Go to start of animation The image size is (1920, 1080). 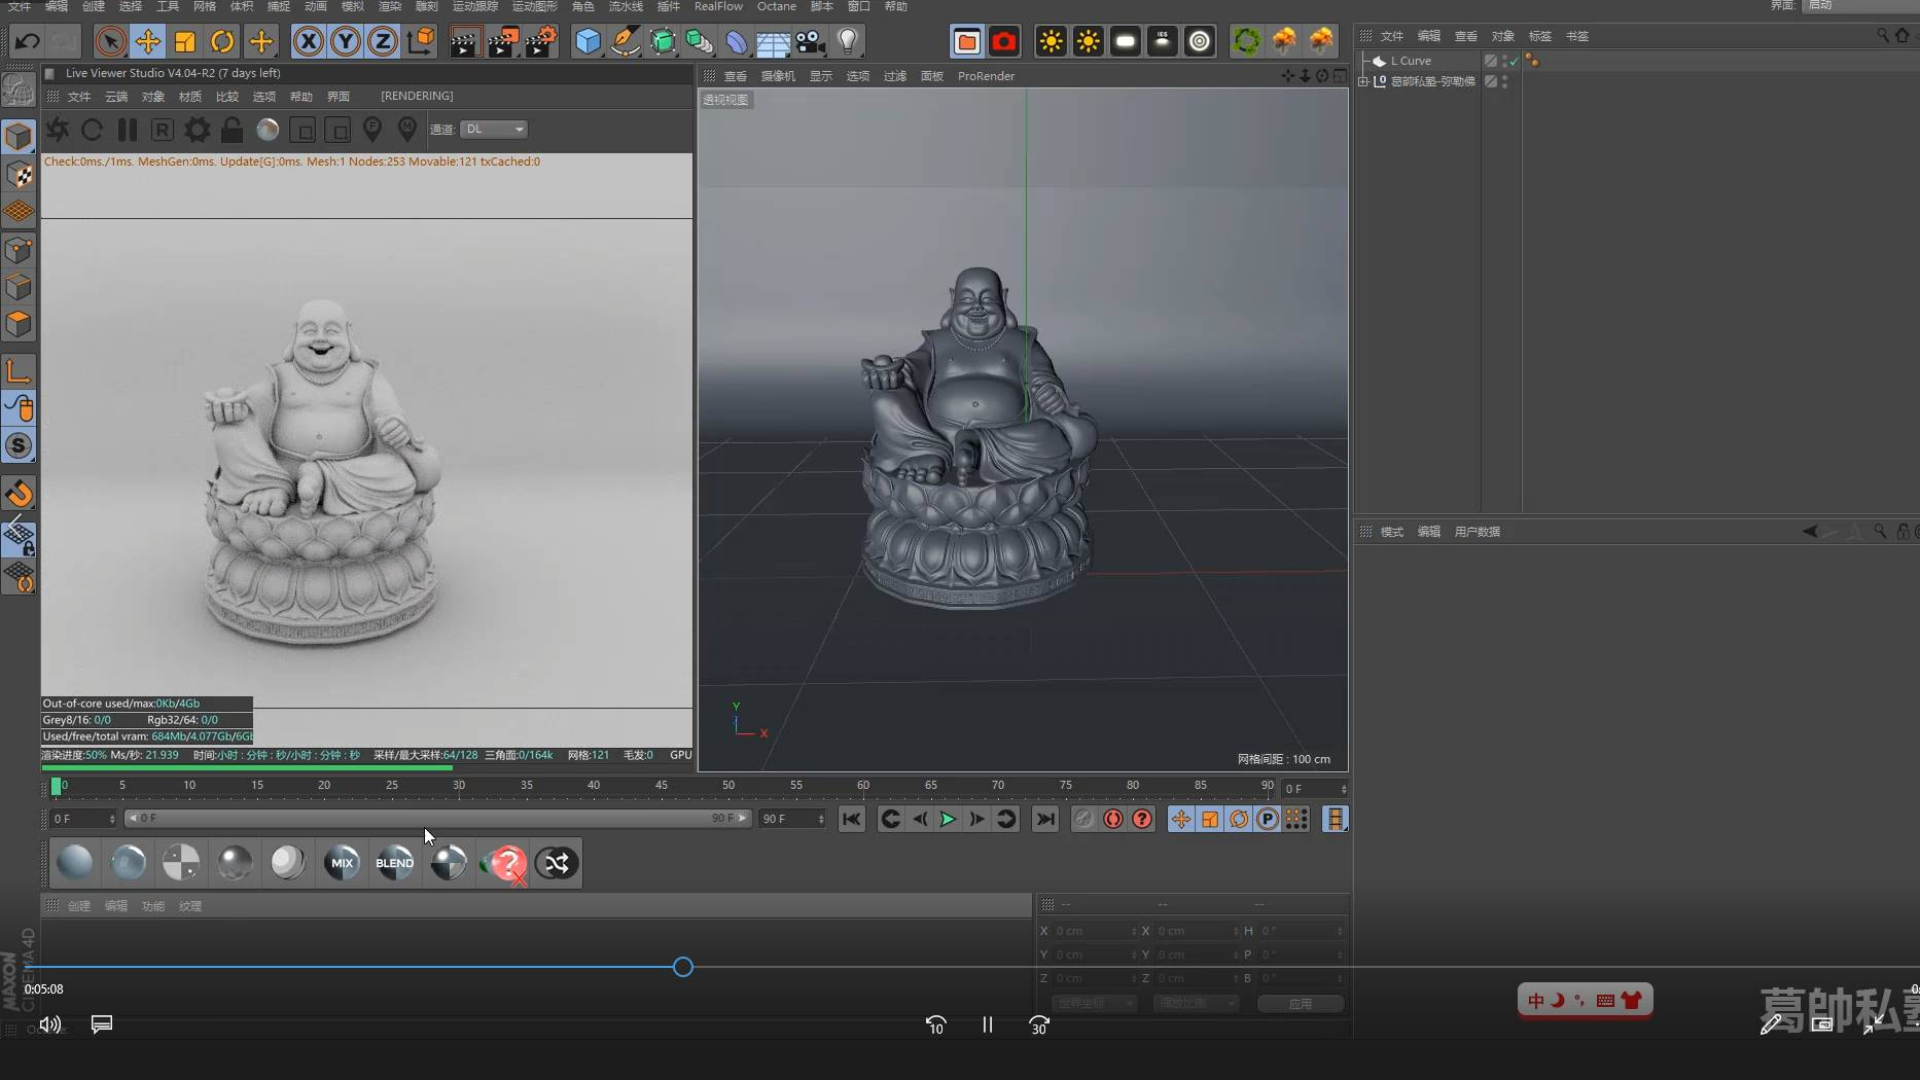pos(851,819)
